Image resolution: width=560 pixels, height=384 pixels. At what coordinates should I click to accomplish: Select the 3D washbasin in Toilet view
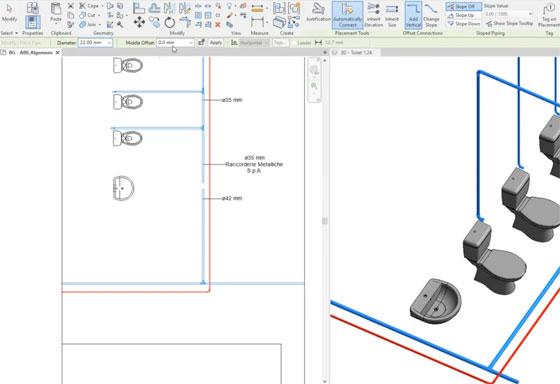click(435, 301)
